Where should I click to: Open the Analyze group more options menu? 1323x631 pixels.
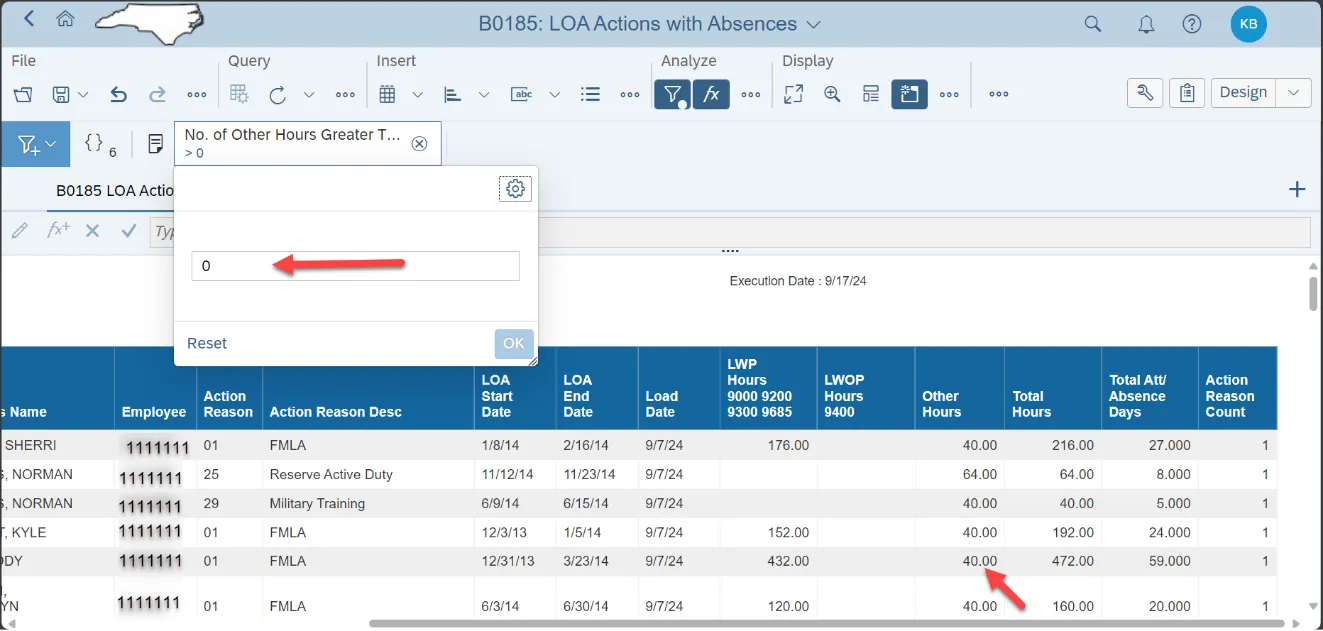(x=751, y=94)
